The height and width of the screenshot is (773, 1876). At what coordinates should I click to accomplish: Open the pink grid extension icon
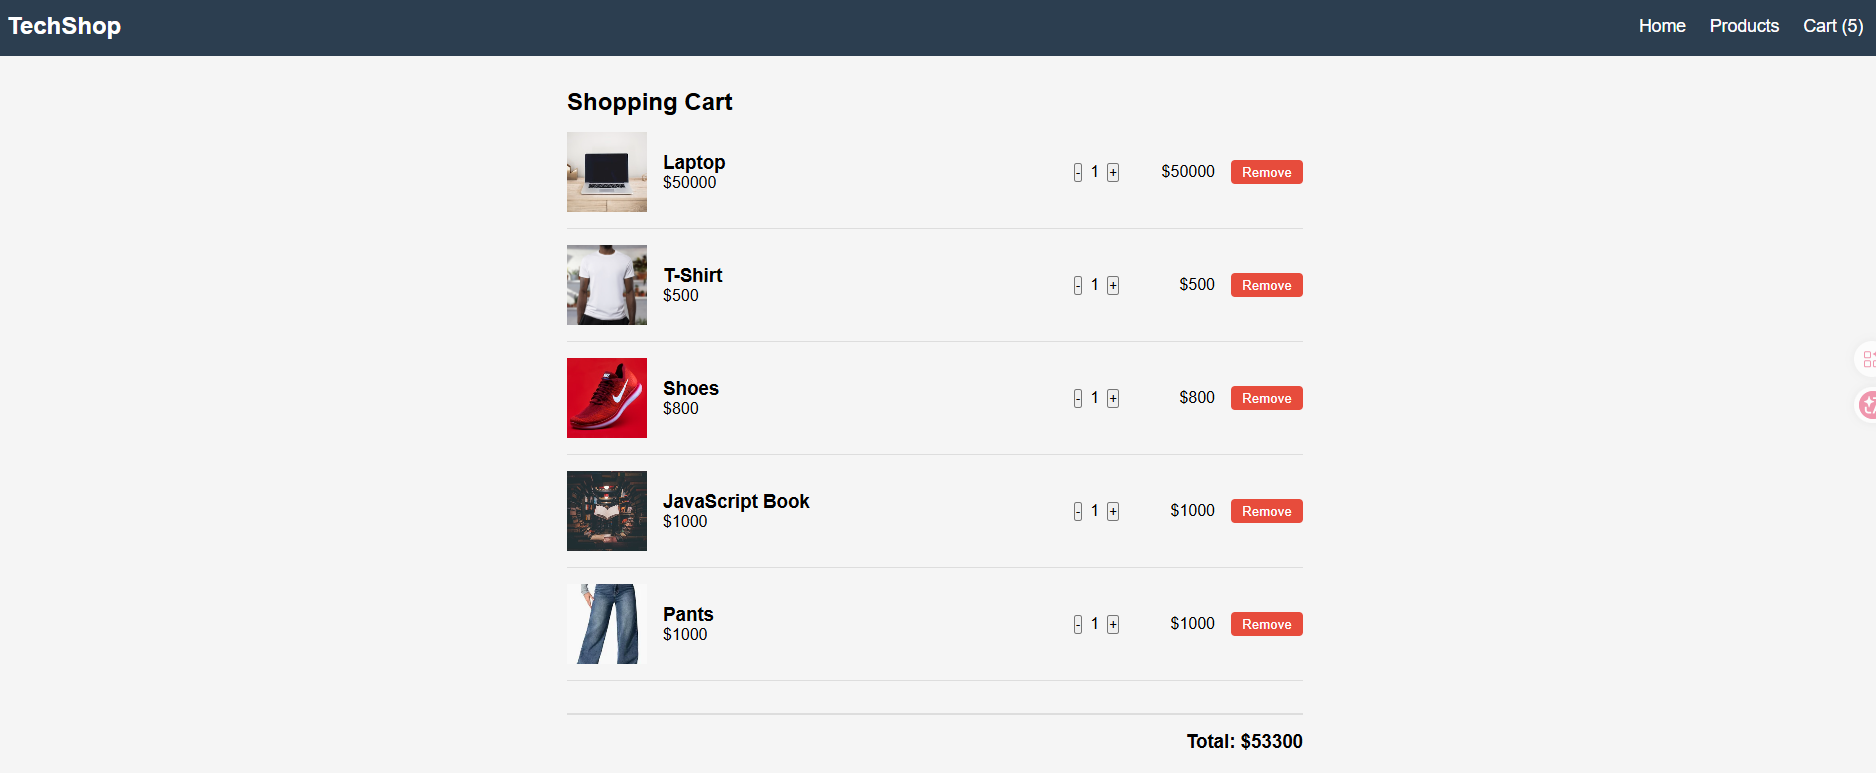(1867, 359)
